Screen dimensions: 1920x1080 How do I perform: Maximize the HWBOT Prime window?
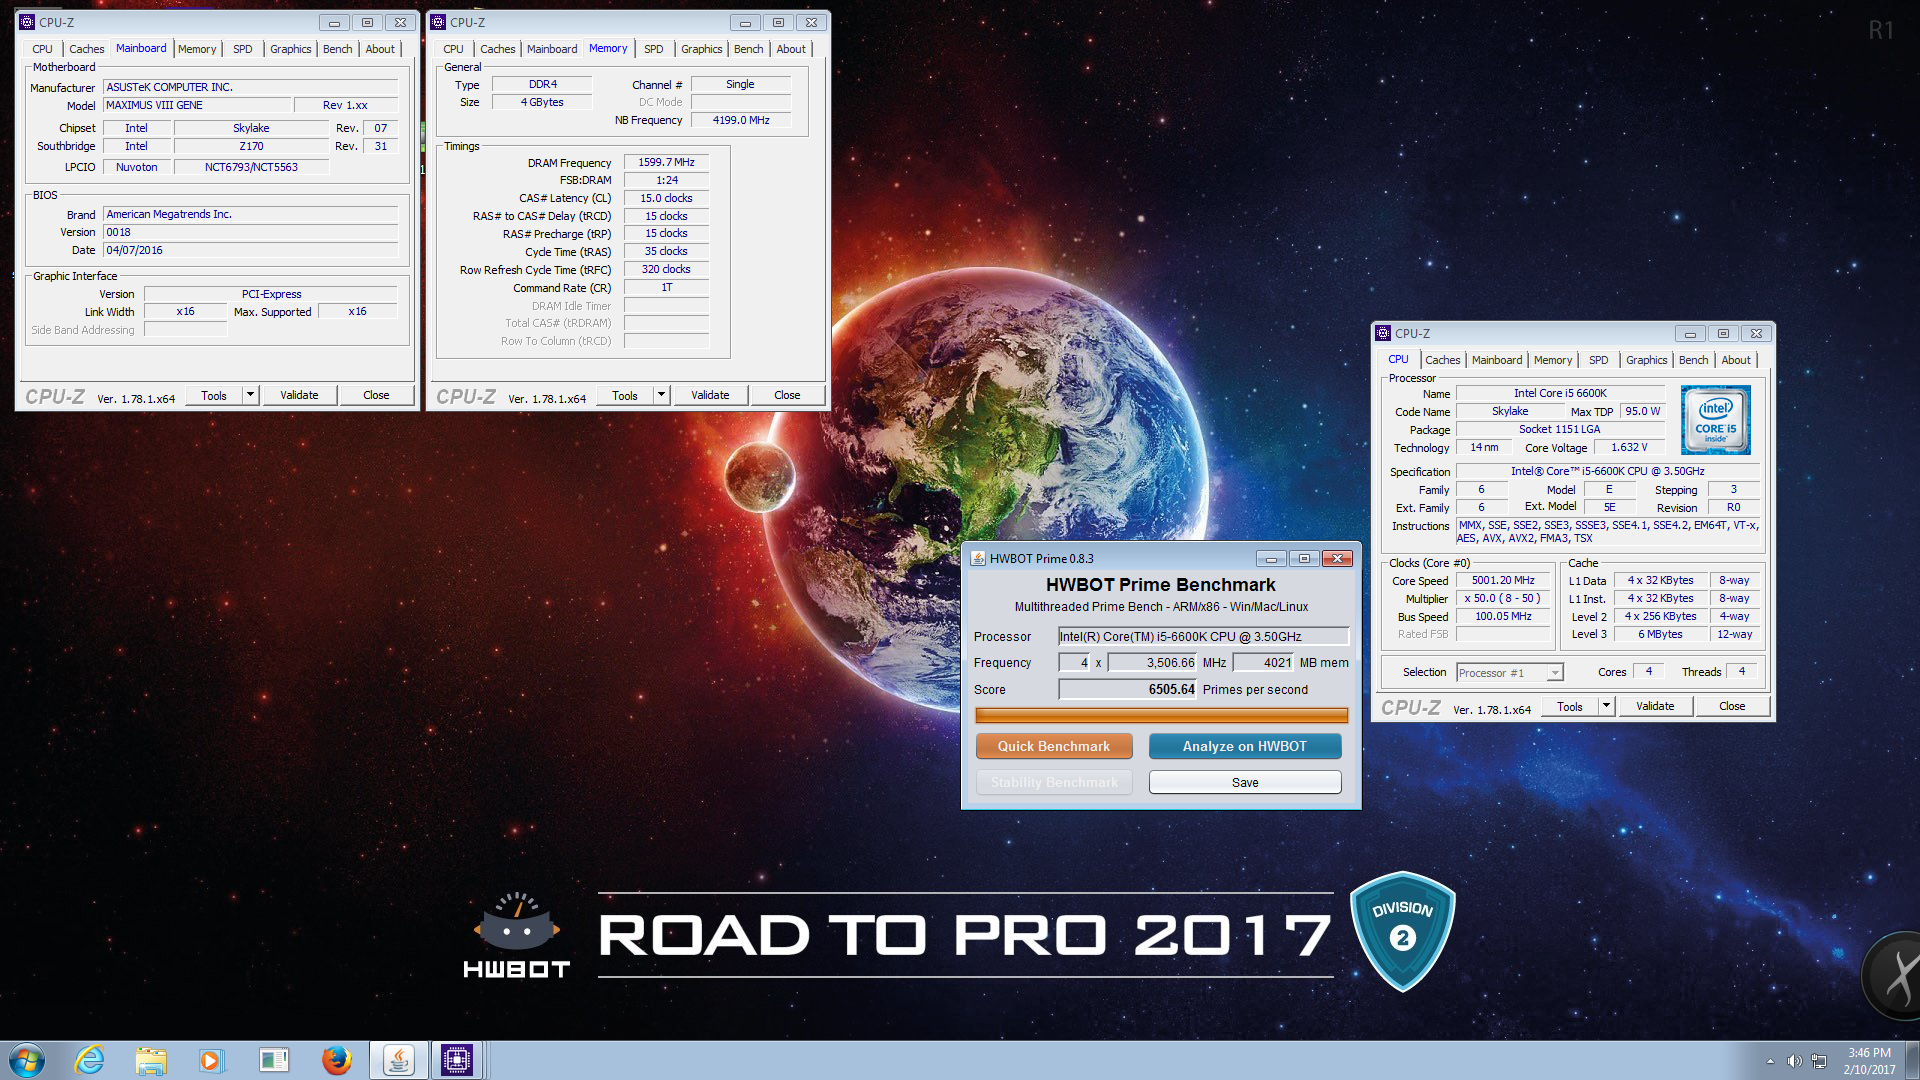1304,559
